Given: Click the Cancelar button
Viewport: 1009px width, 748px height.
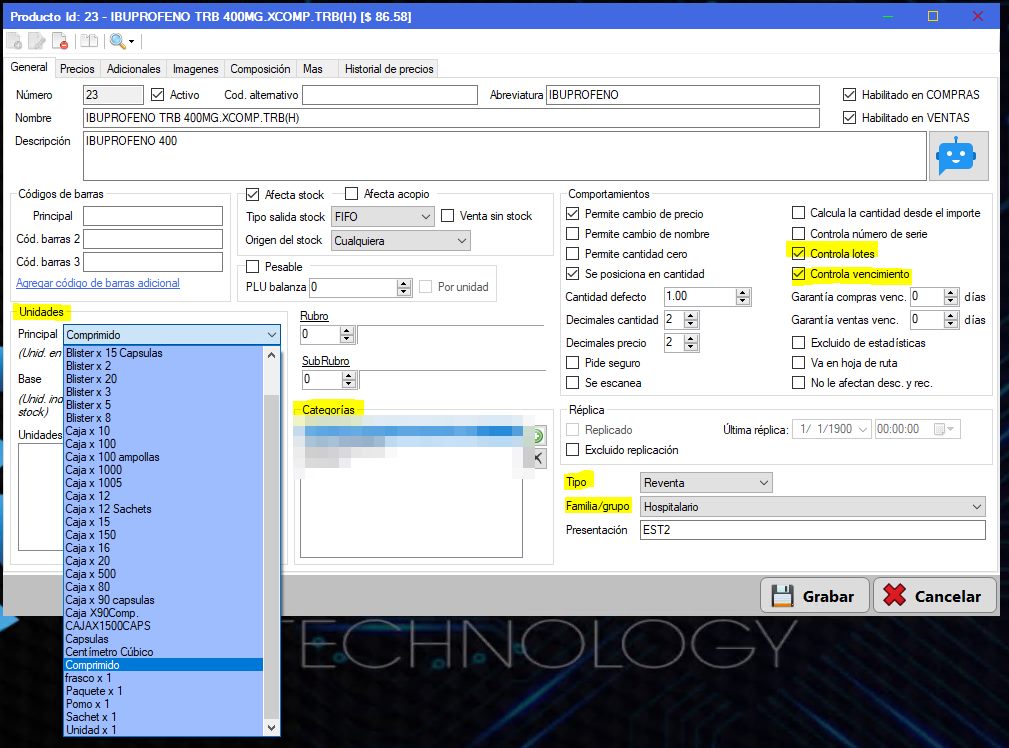Looking at the screenshot, I should point(933,595).
